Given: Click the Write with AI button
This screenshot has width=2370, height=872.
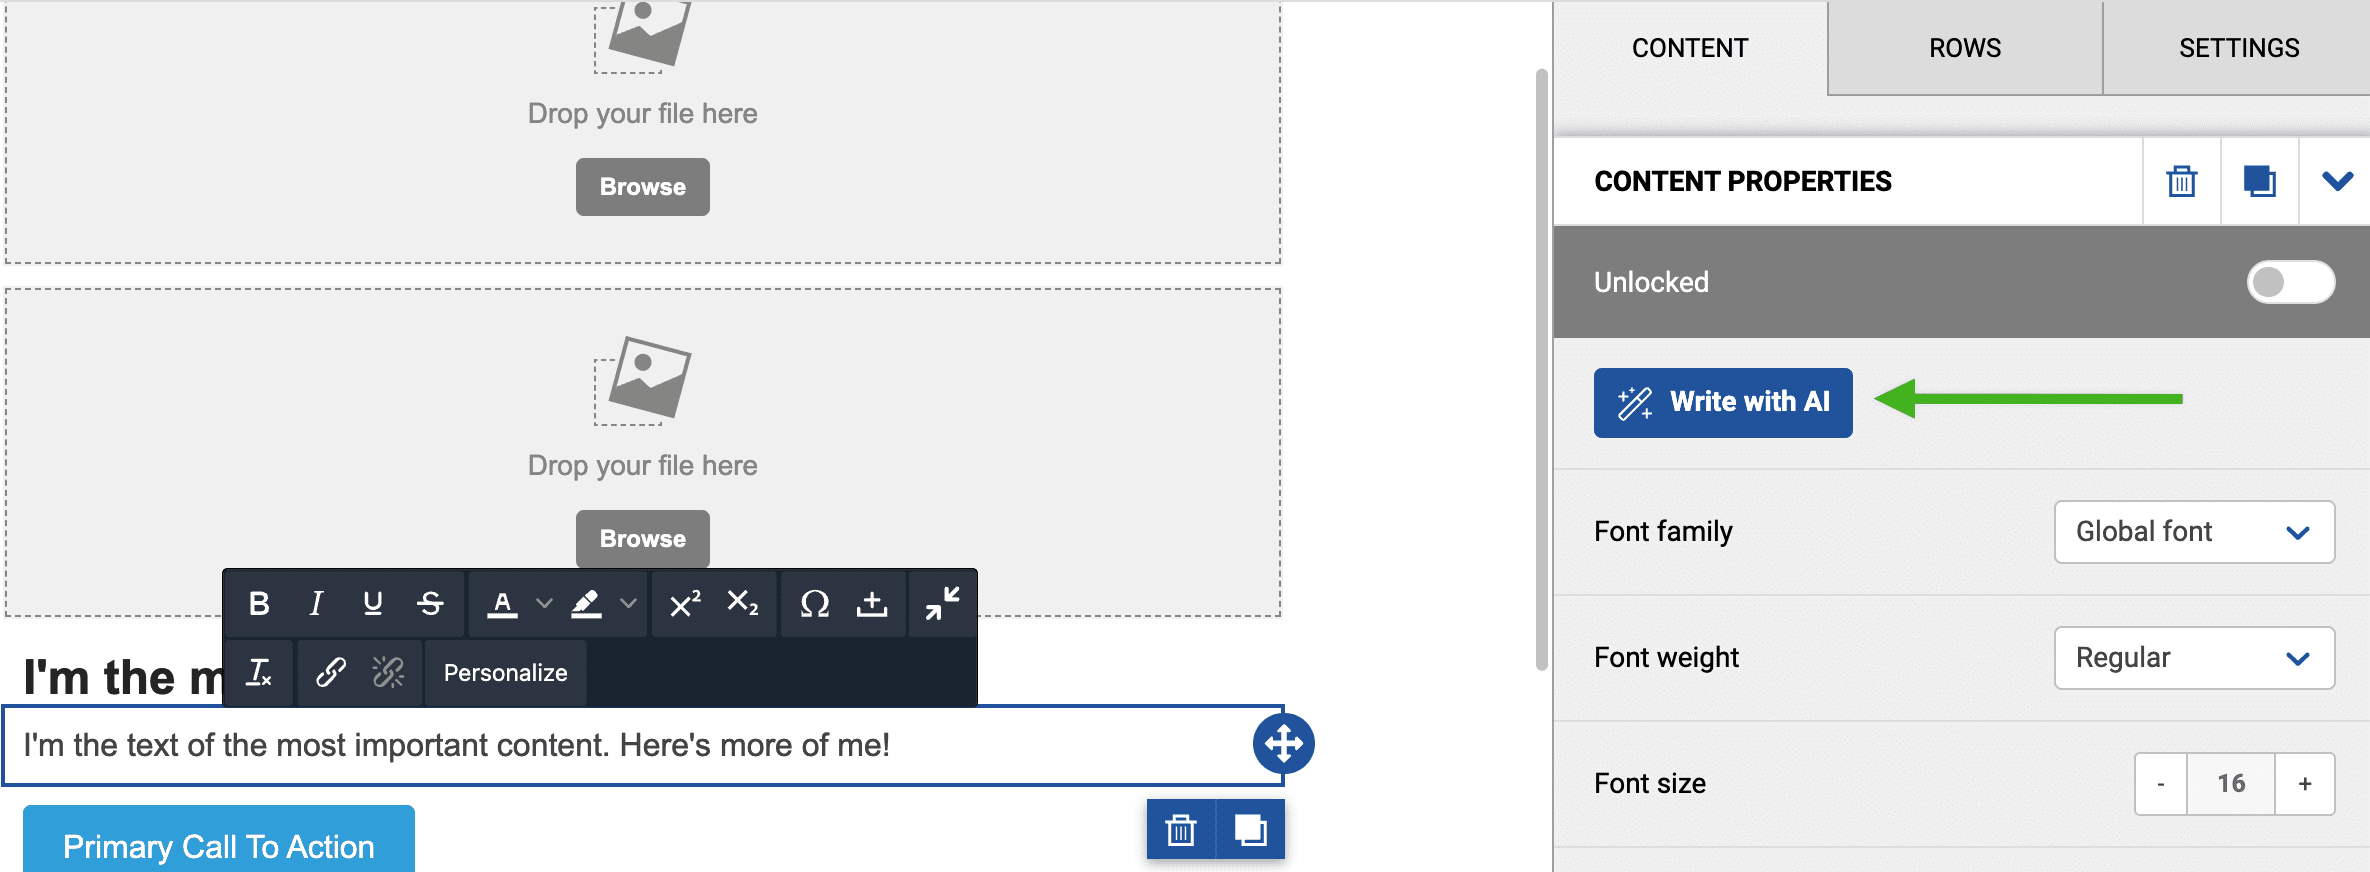Looking at the screenshot, I should 1723,402.
